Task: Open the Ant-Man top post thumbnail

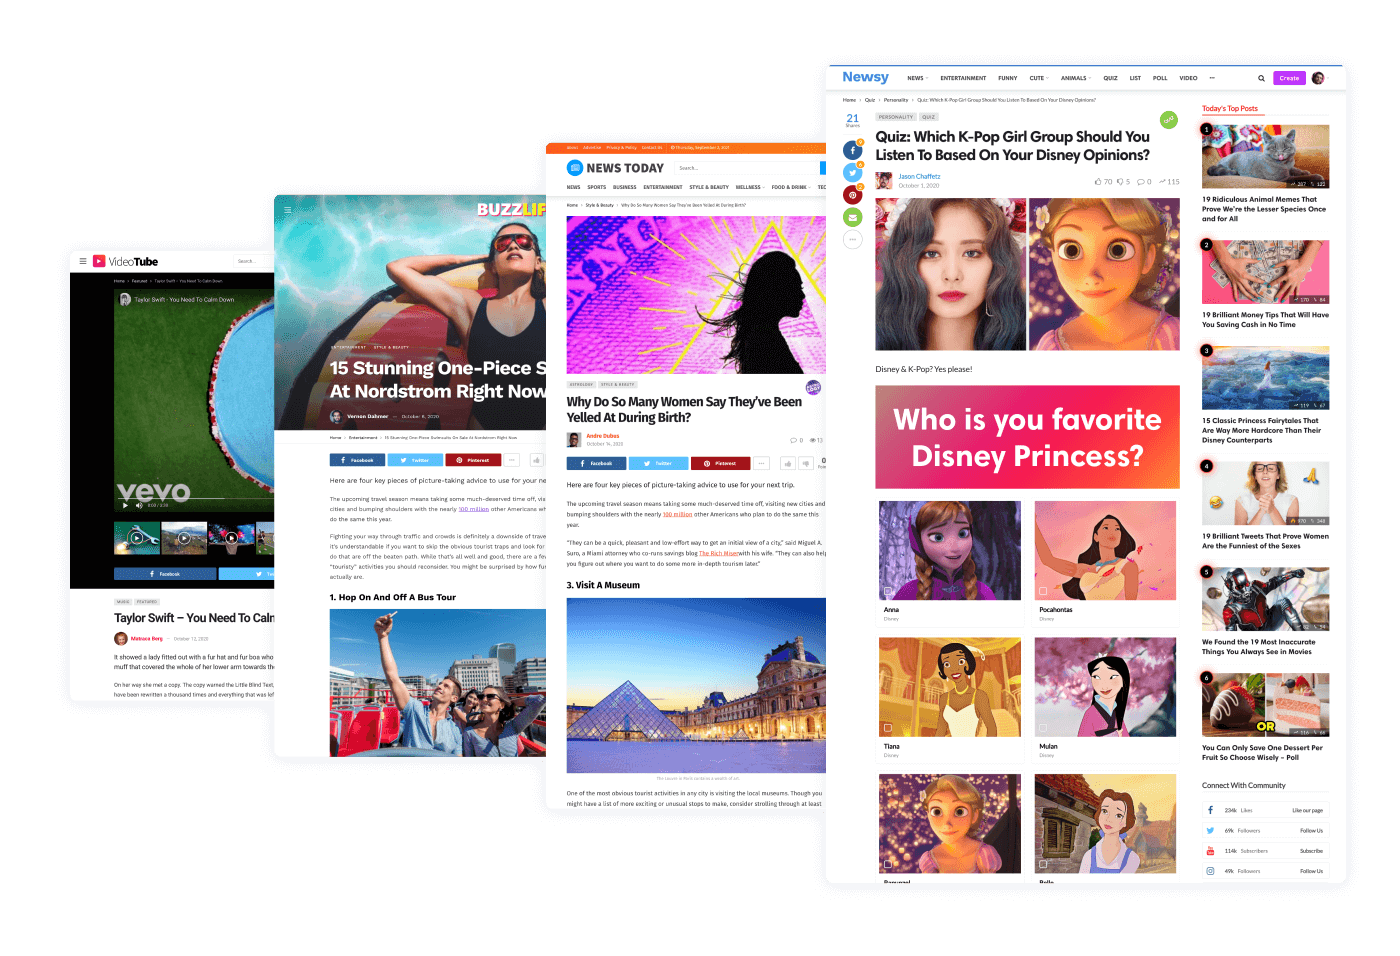Action: tap(1265, 599)
